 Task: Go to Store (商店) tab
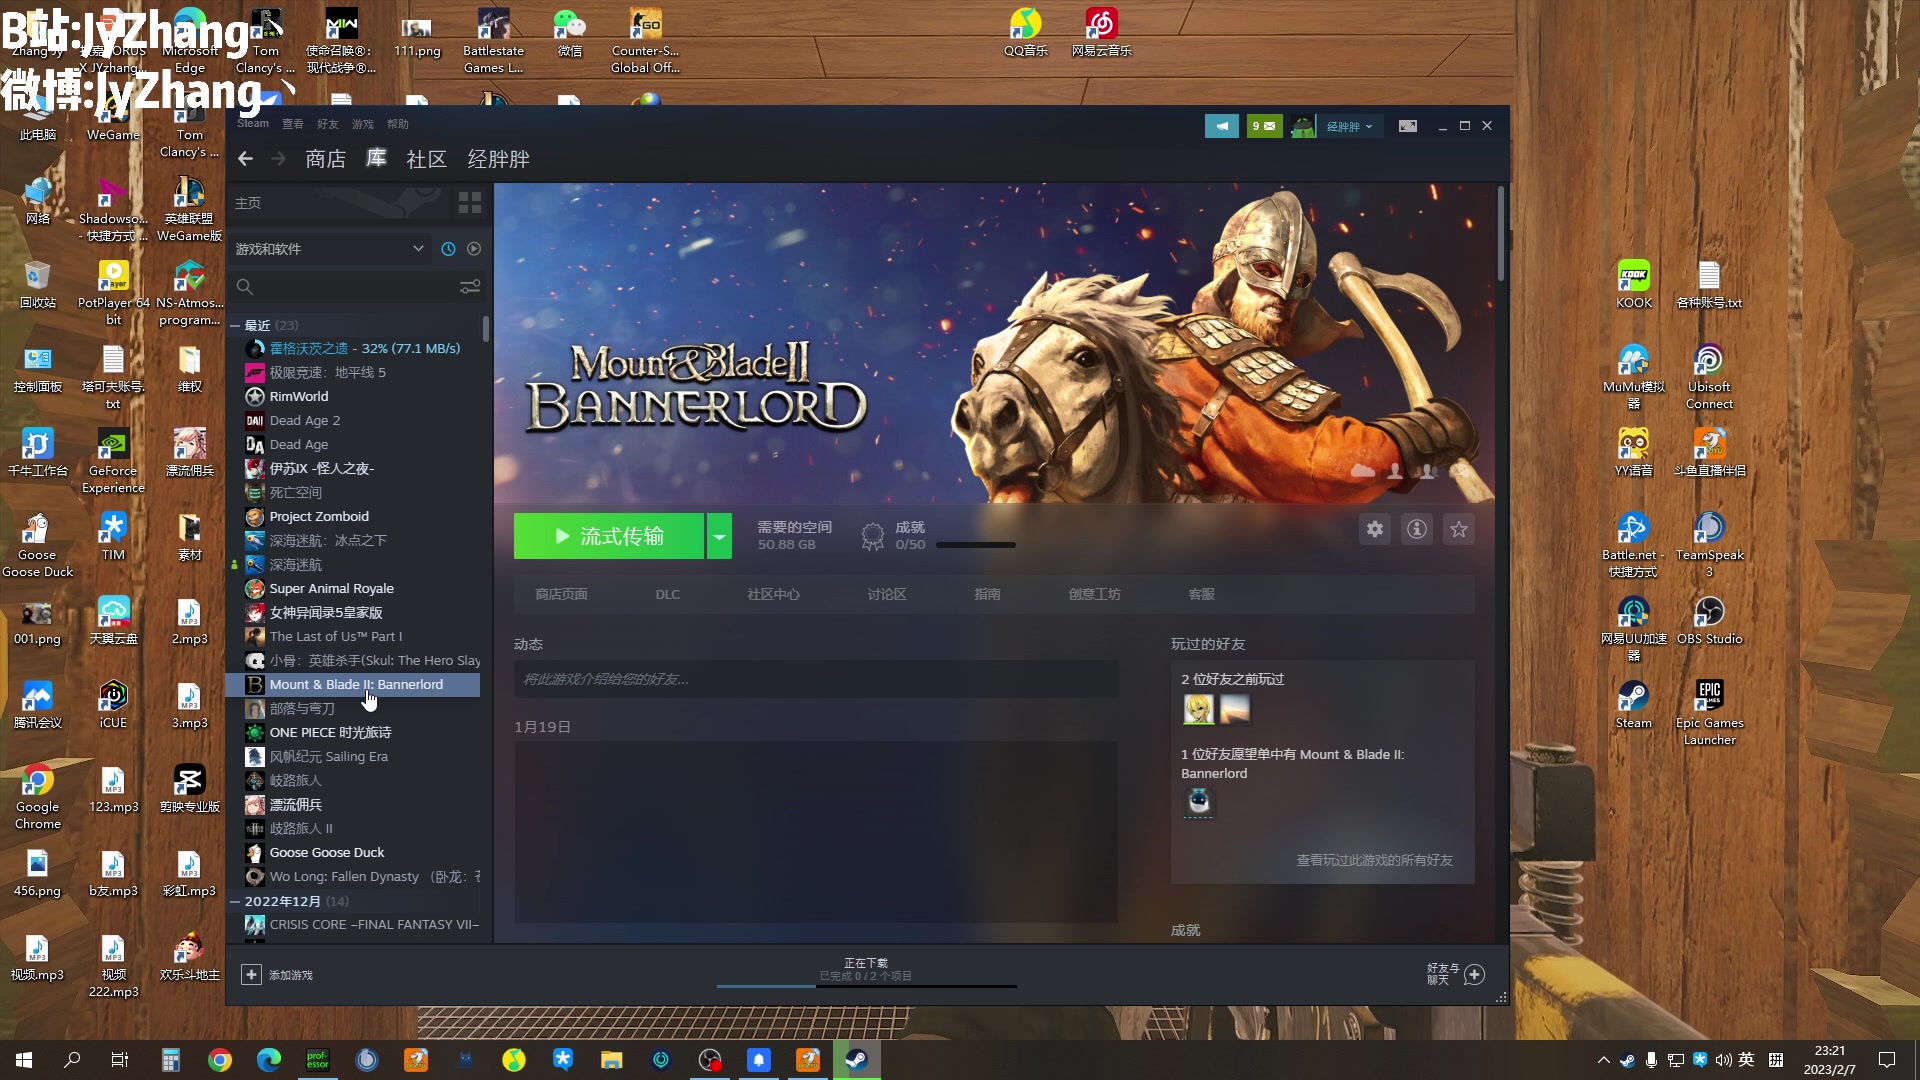point(325,159)
